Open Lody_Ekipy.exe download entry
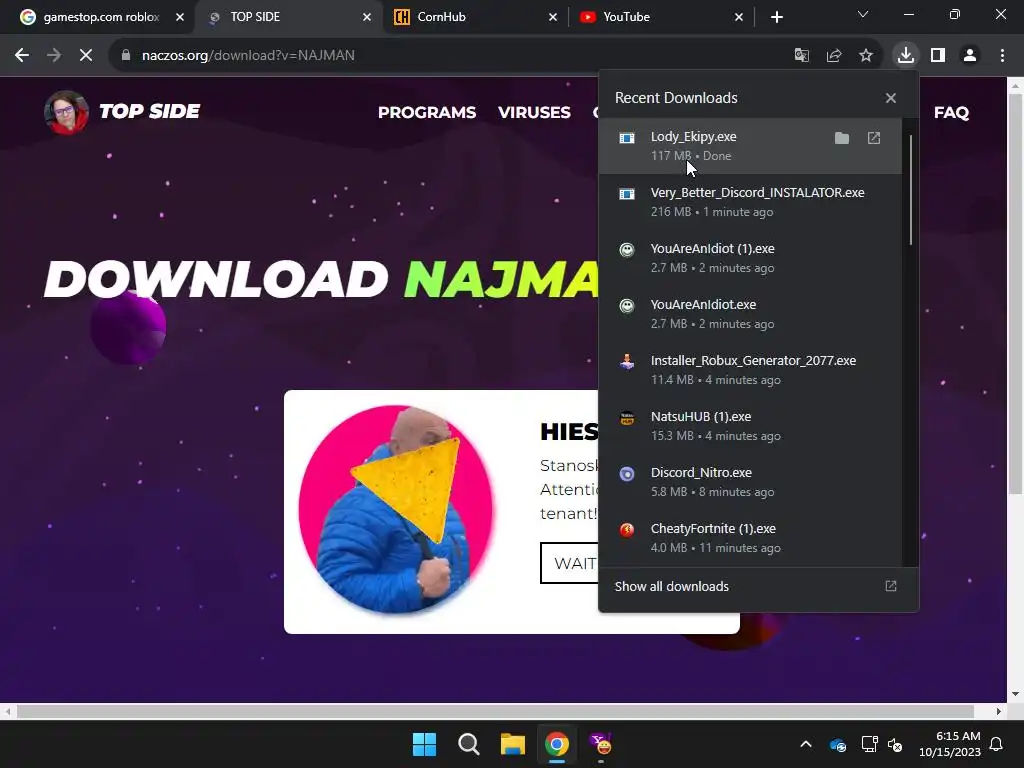Screen dimensions: 1024x768 click(750, 146)
